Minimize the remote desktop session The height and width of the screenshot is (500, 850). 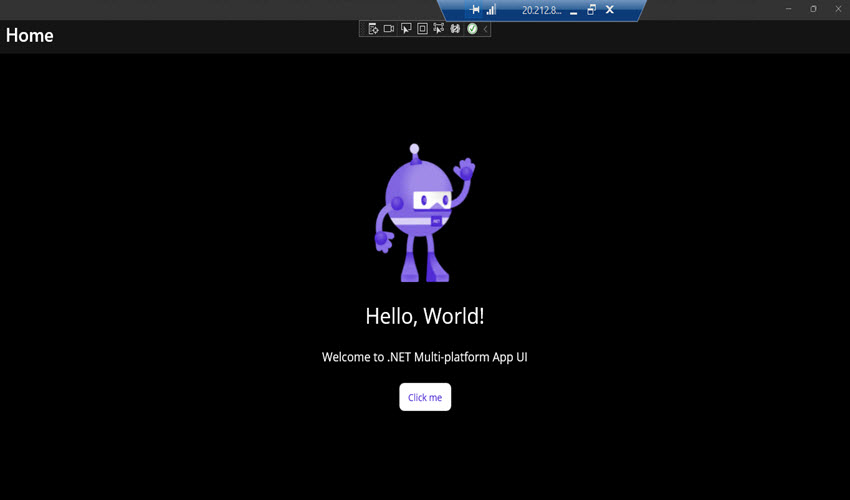pos(573,10)
